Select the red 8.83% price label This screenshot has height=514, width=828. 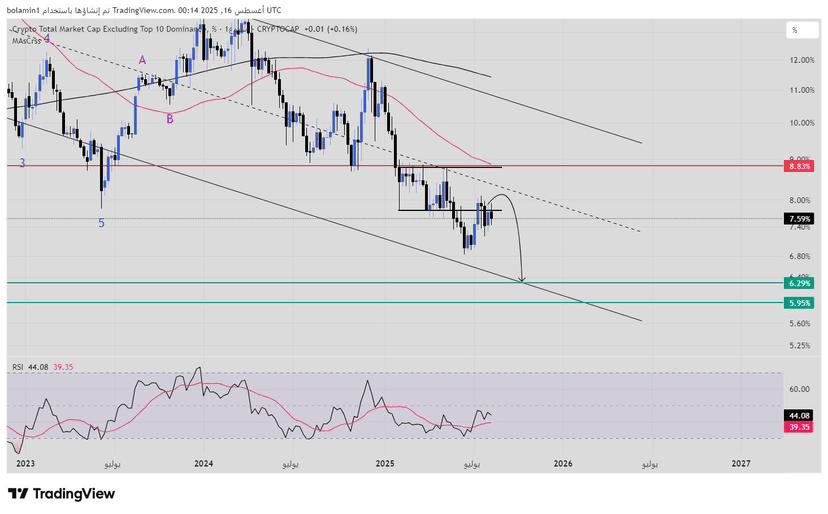pyautogui.click(x=799, y=166)
